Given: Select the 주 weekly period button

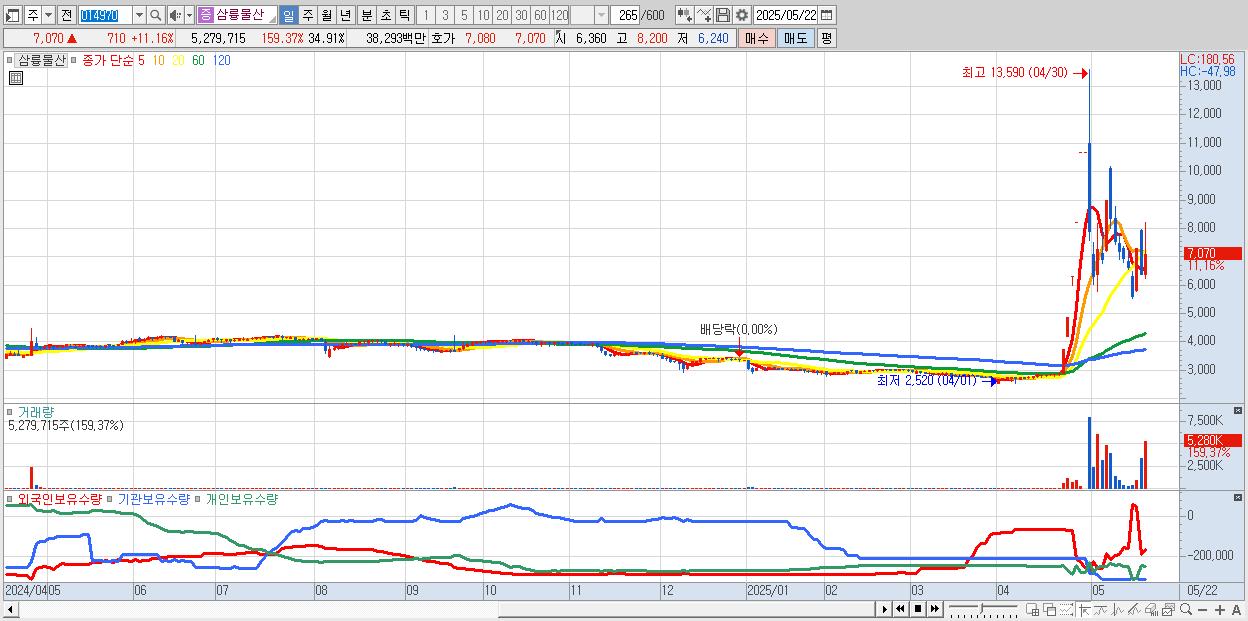Looking at the screenshot, I should [x=307, y=15].
